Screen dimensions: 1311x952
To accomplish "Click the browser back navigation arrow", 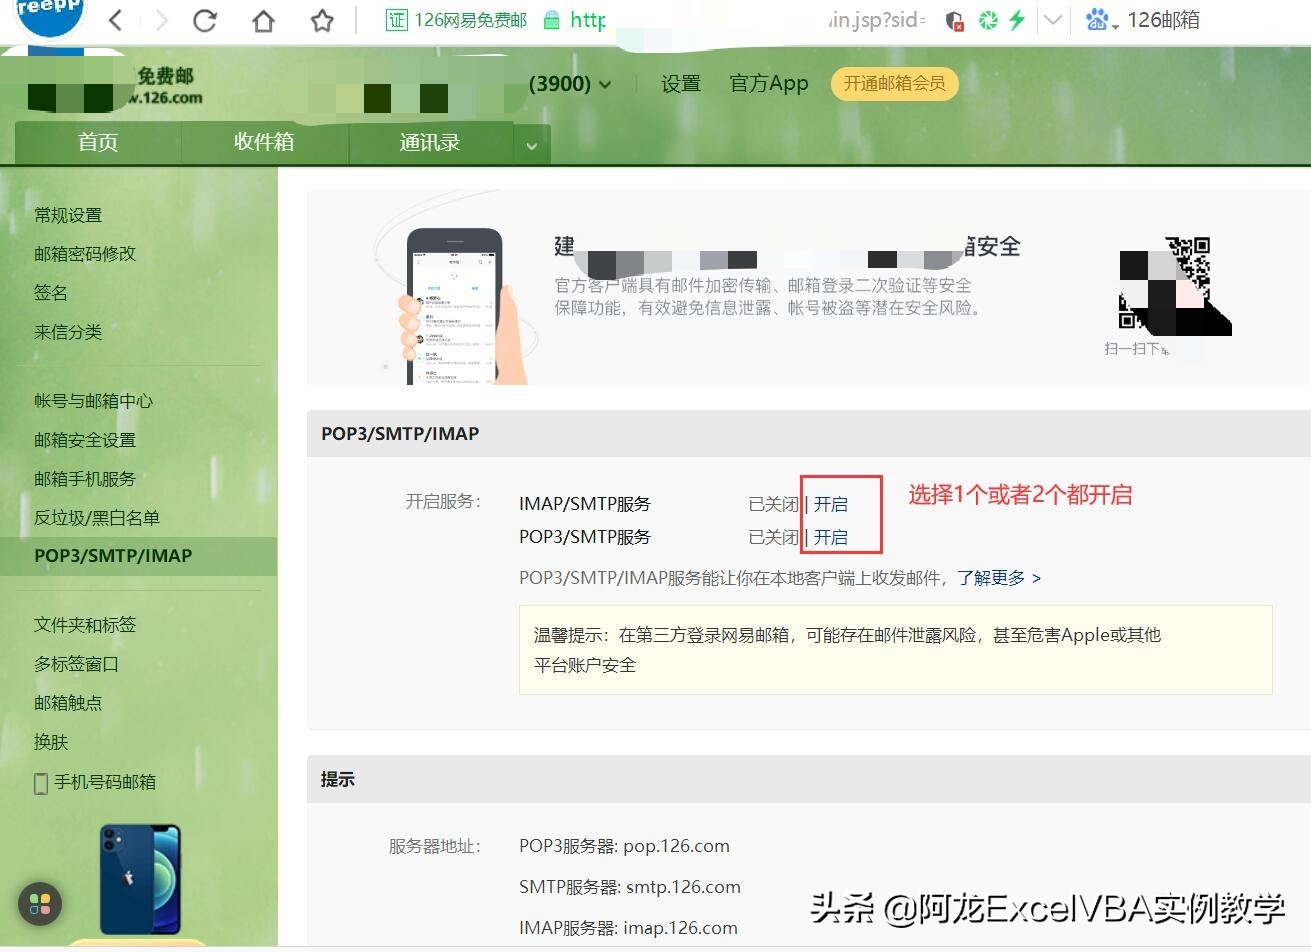I will click(114, 19).
